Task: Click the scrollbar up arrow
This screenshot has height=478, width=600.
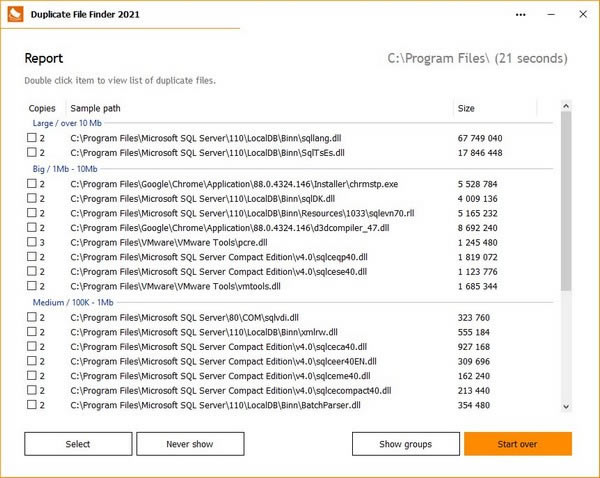Action: (566, 106)
